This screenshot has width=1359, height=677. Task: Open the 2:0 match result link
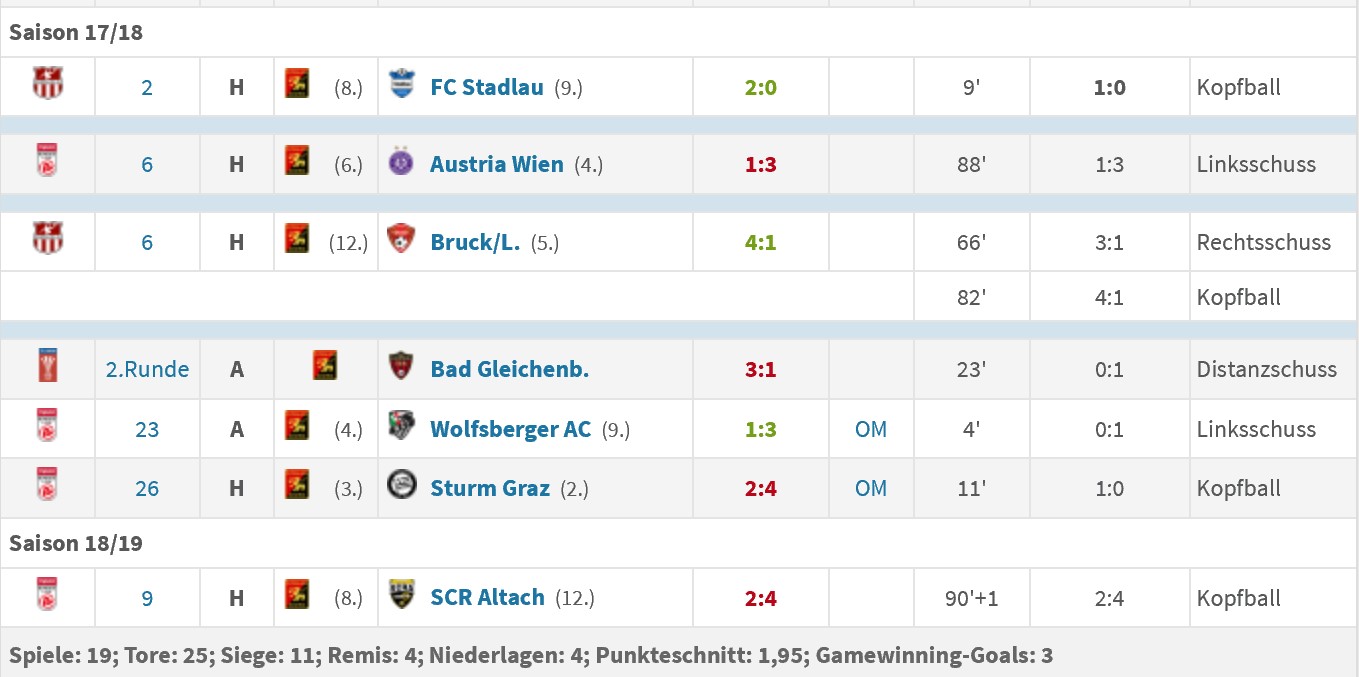pos(761,87)
